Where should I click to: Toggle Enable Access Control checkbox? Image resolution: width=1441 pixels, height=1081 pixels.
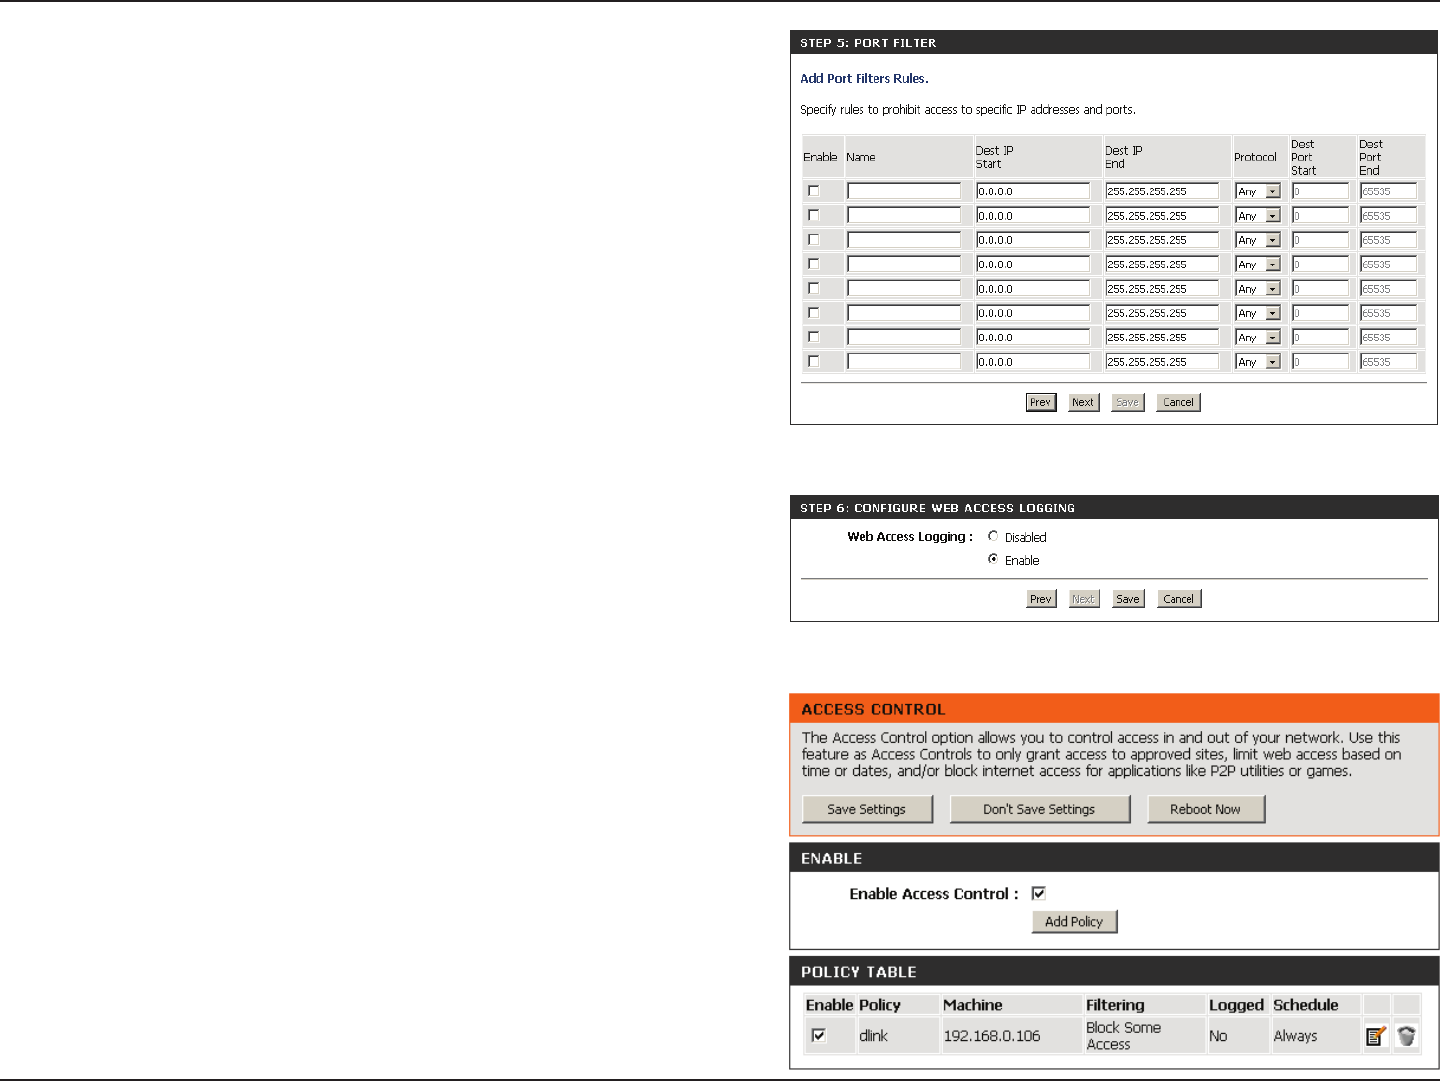click(x=1039, y=893)
